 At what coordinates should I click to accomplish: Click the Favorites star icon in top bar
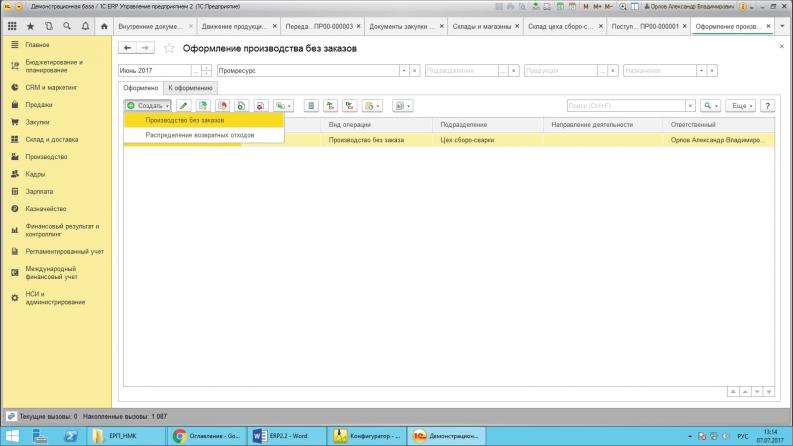[30, 25]
